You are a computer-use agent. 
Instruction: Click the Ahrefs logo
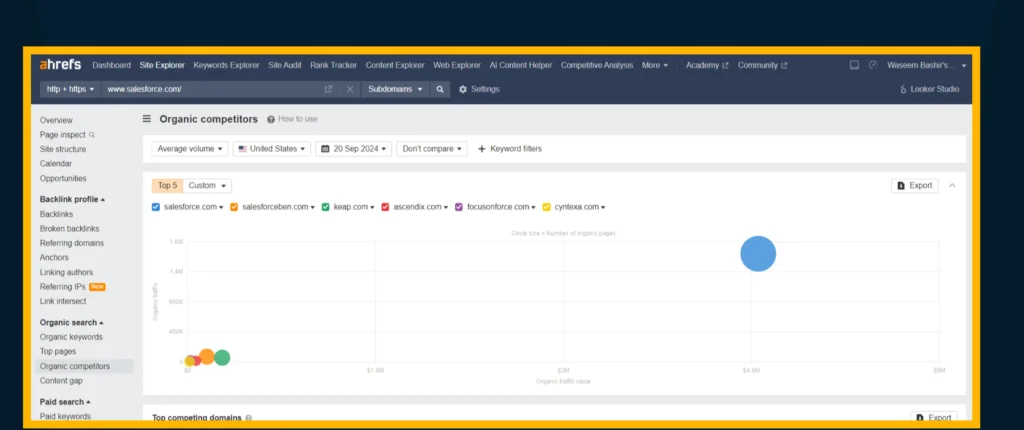(x=60, y=65)
